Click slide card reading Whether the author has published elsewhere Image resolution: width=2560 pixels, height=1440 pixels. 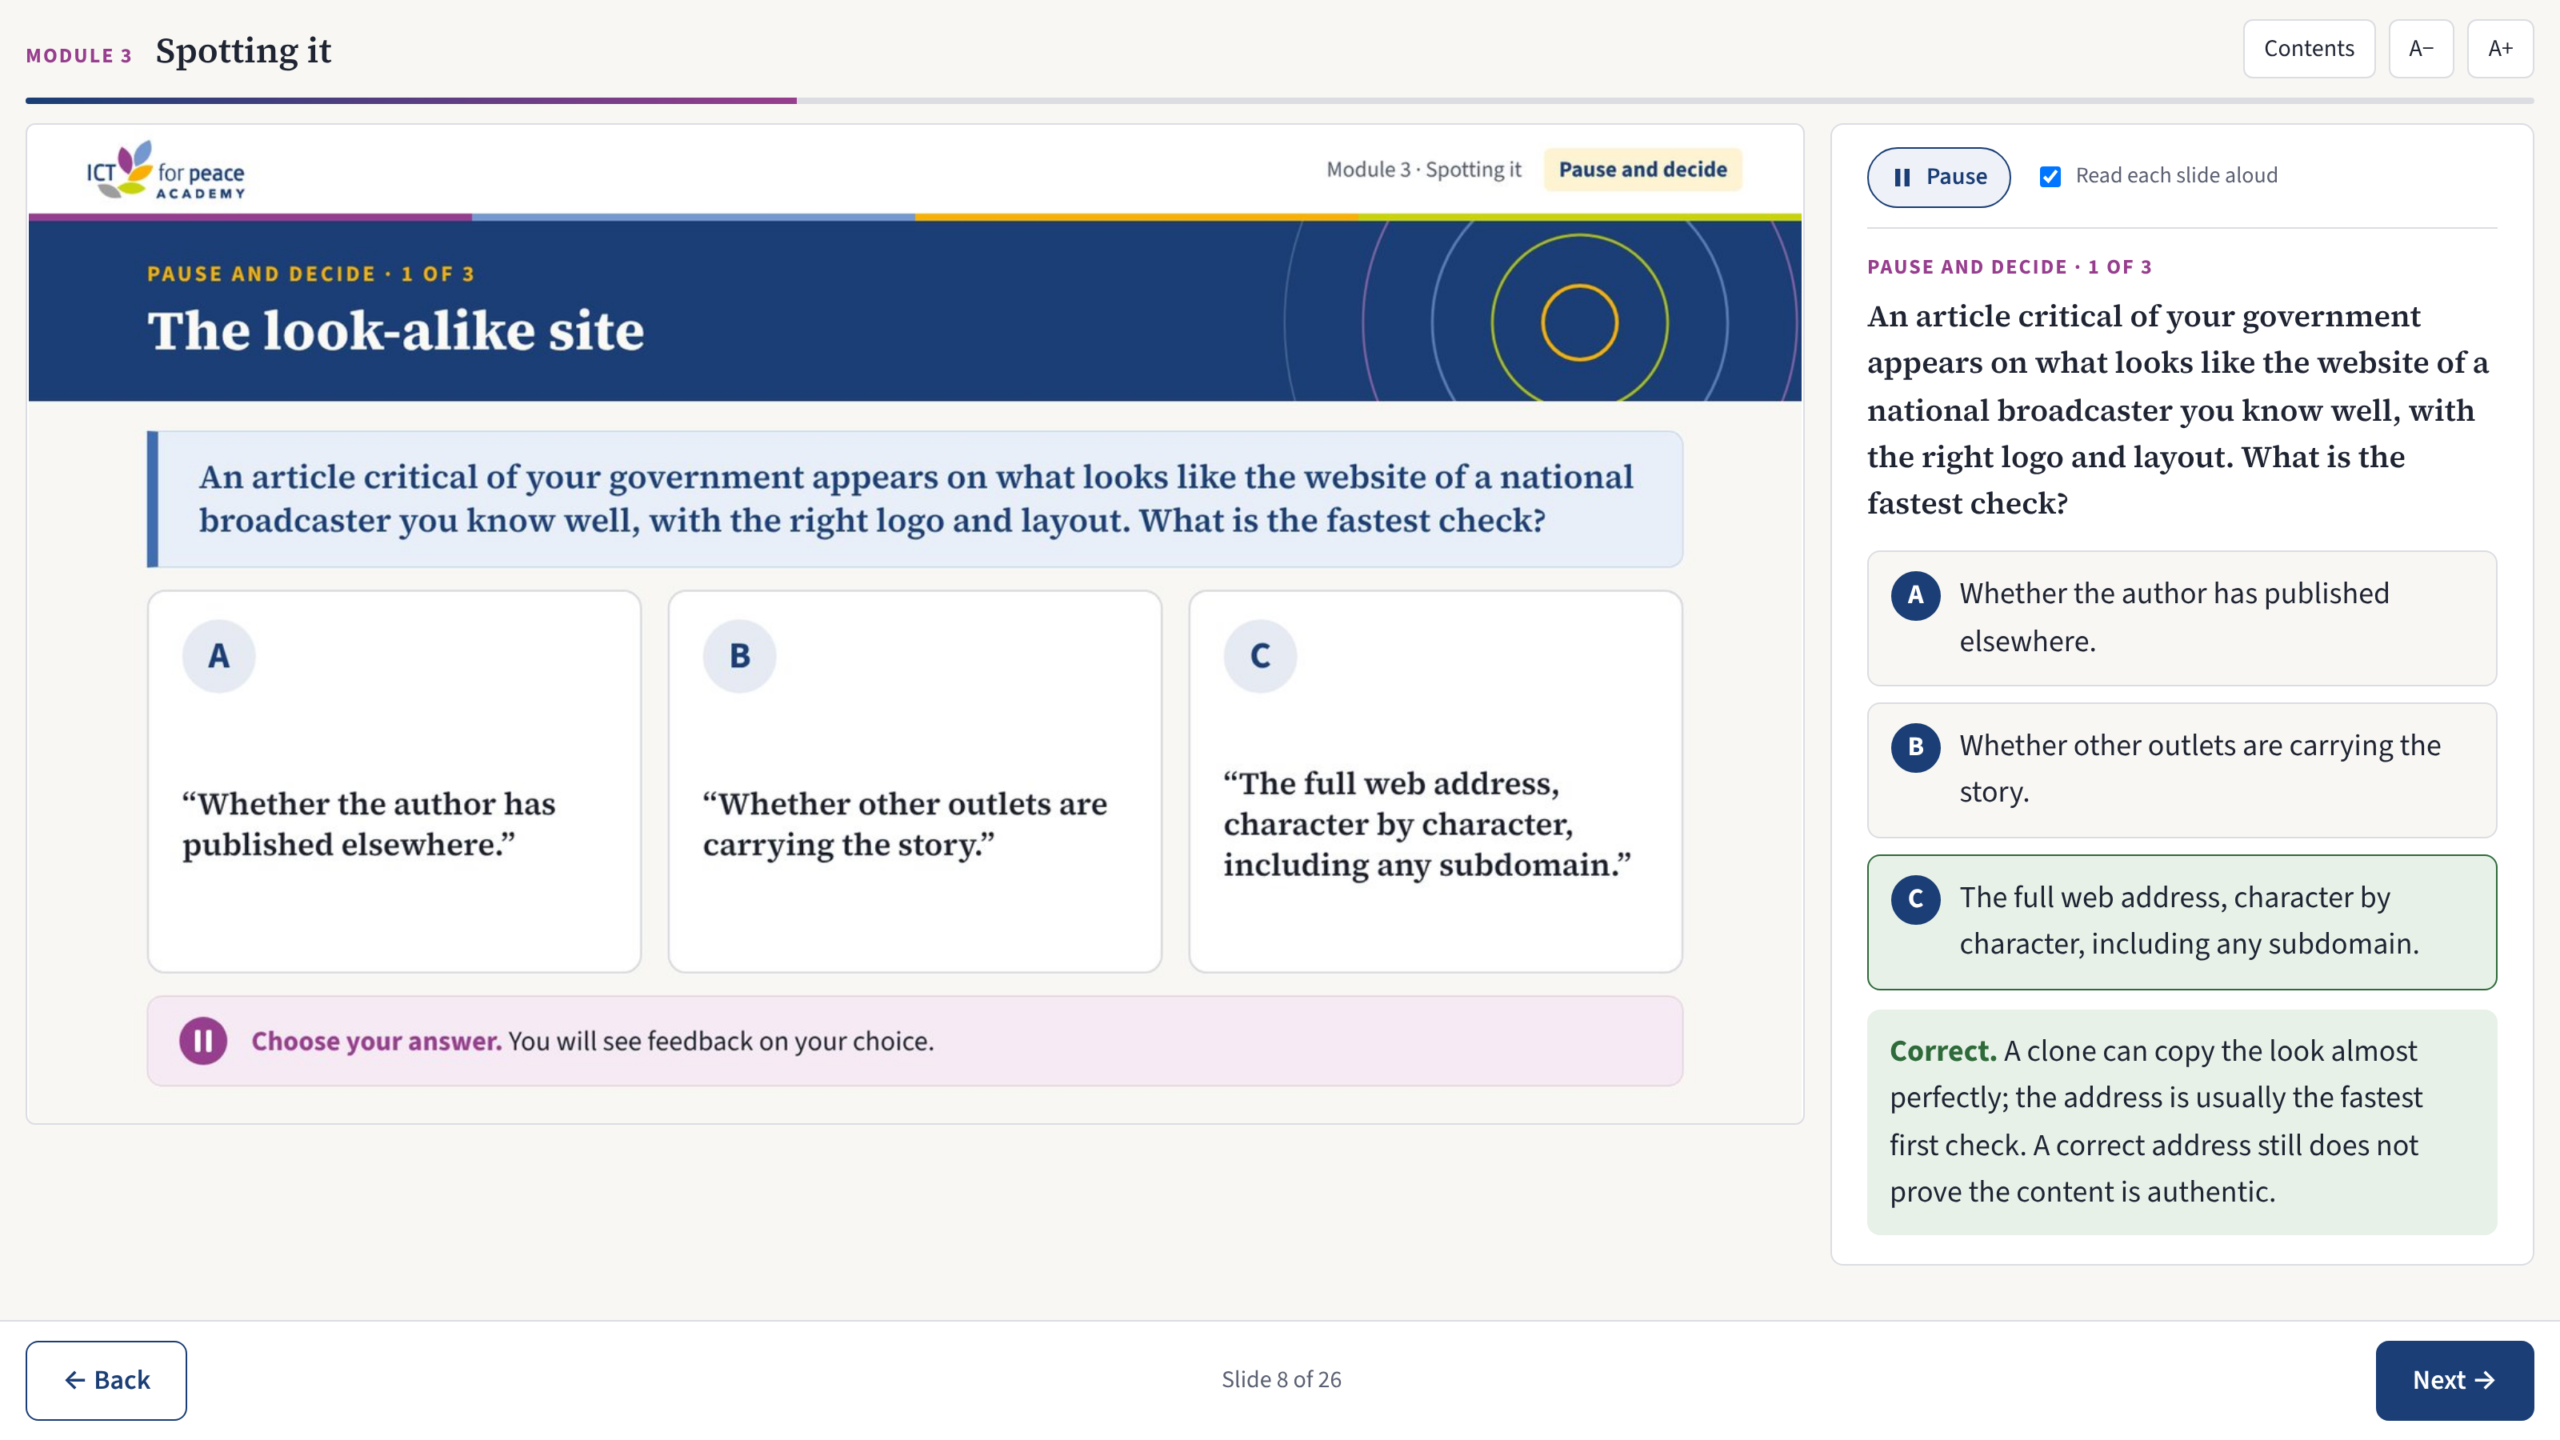(394, 781)
